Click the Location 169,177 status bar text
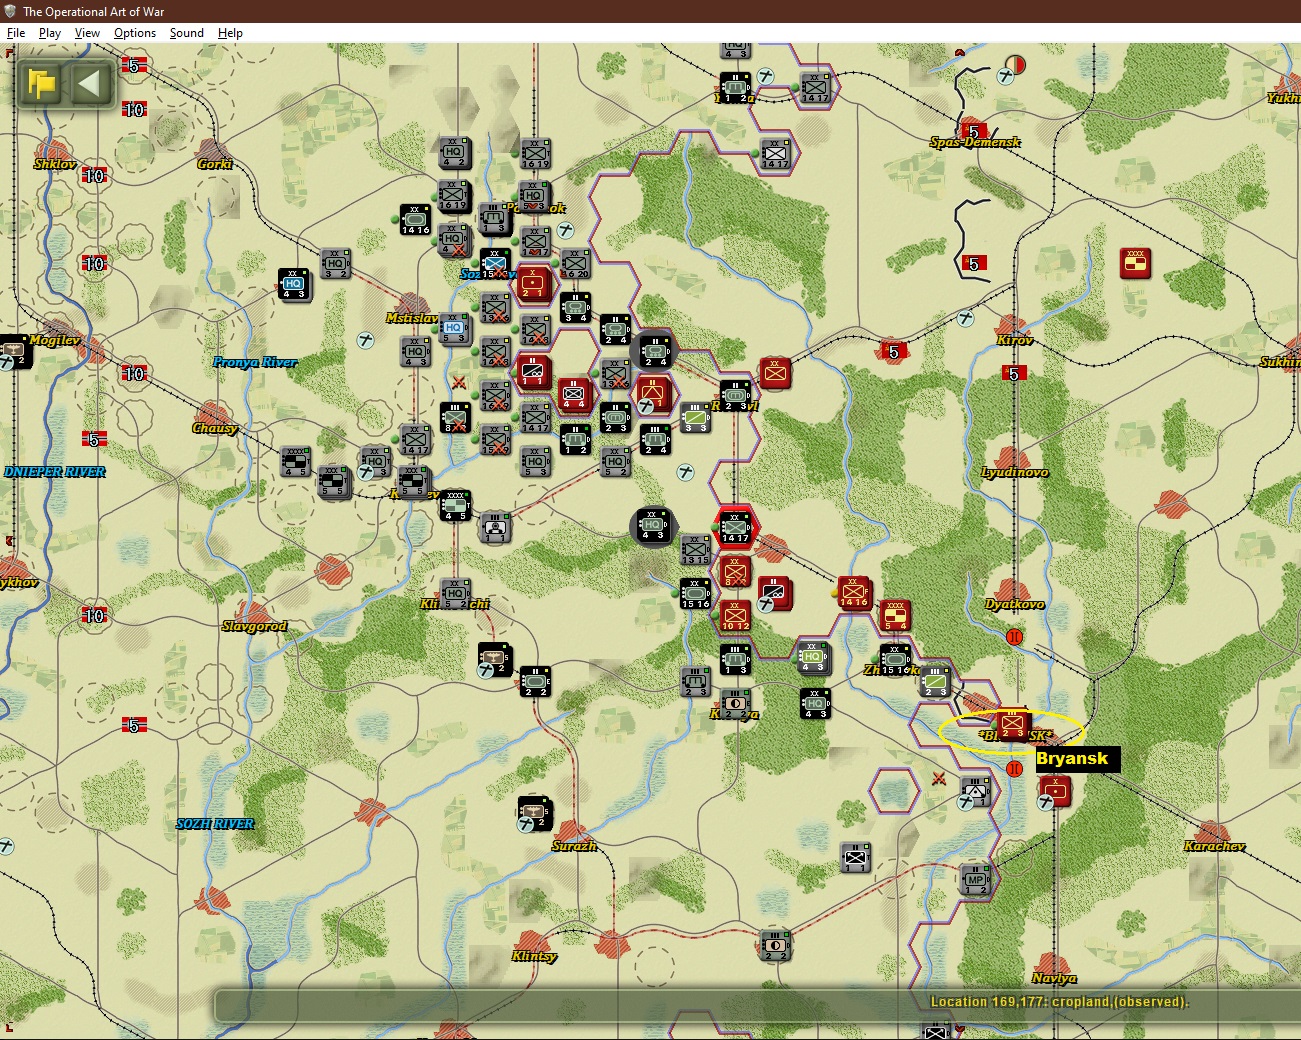 coord(1059,1001)
